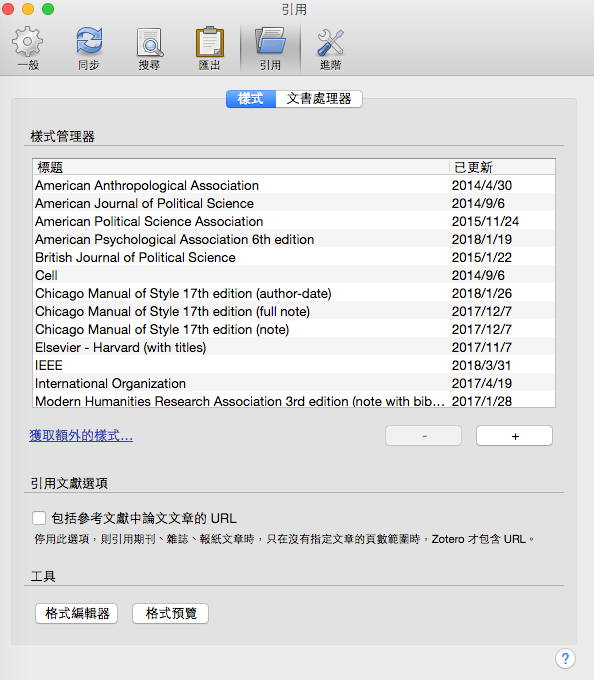Select the Cell citation style row
Screen dimensions: 594x680
pyautogui.click(x=294, y=275)
